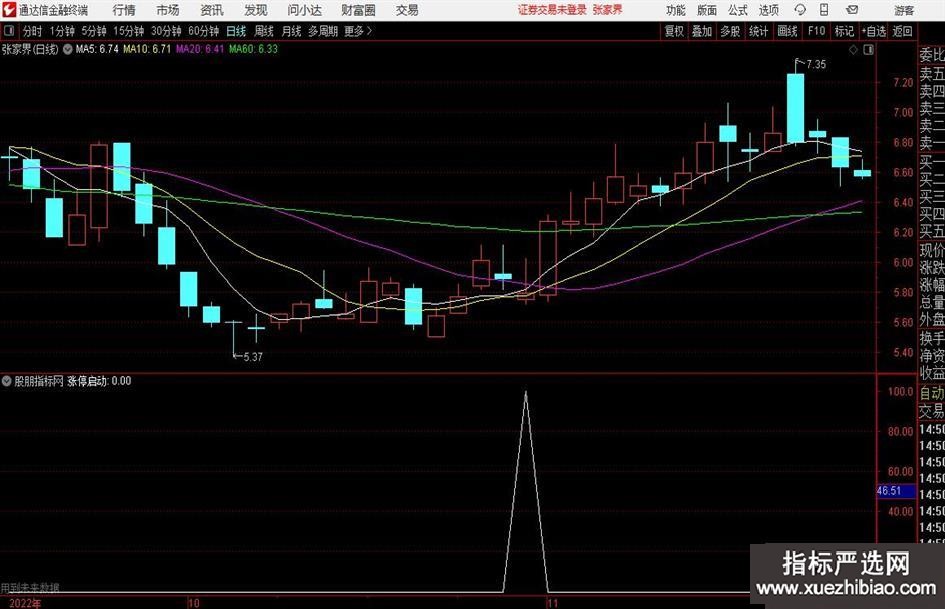Click the 多股 multi-stock button

click(730, 31)
